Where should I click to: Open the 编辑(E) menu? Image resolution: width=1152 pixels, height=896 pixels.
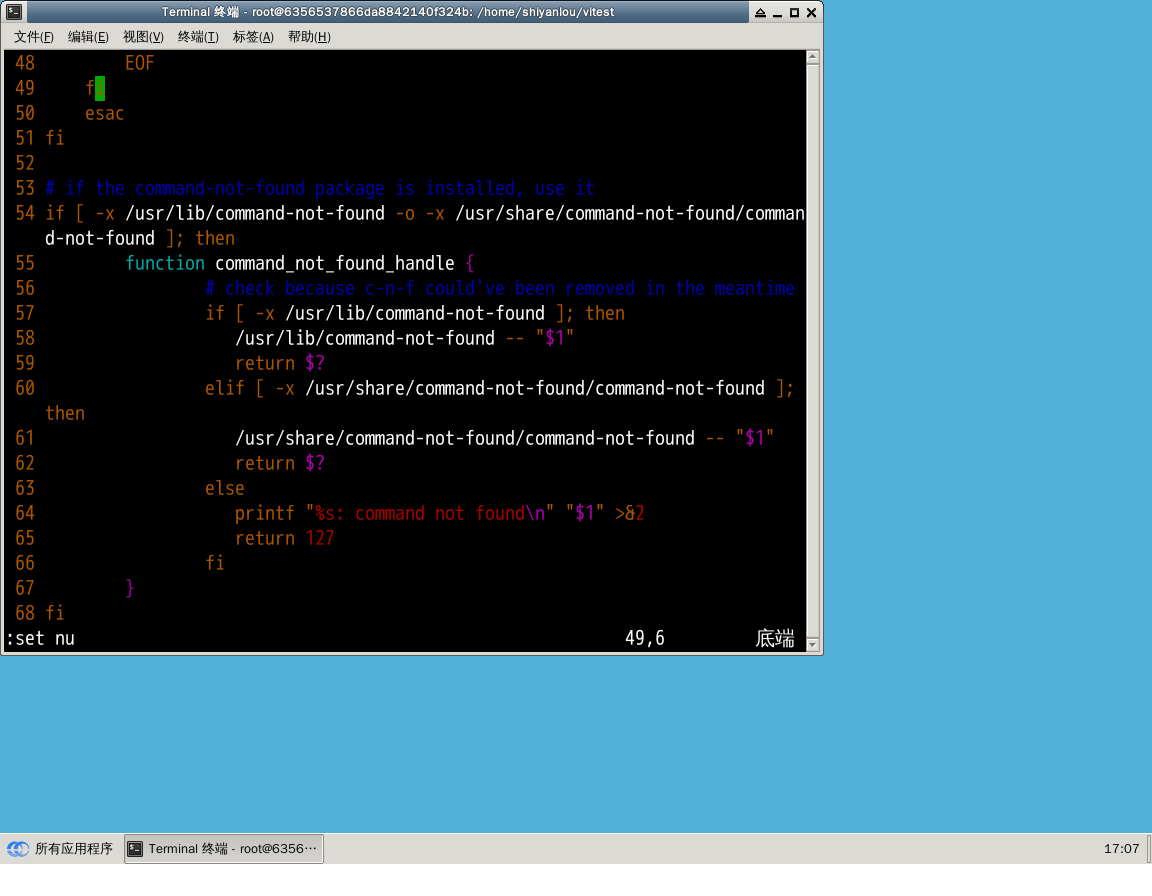(x=88, y=37)
